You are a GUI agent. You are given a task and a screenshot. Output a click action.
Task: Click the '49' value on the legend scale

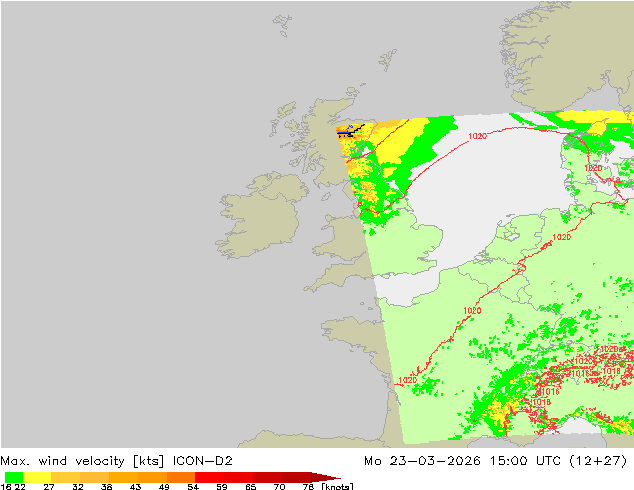pos(164,486)
